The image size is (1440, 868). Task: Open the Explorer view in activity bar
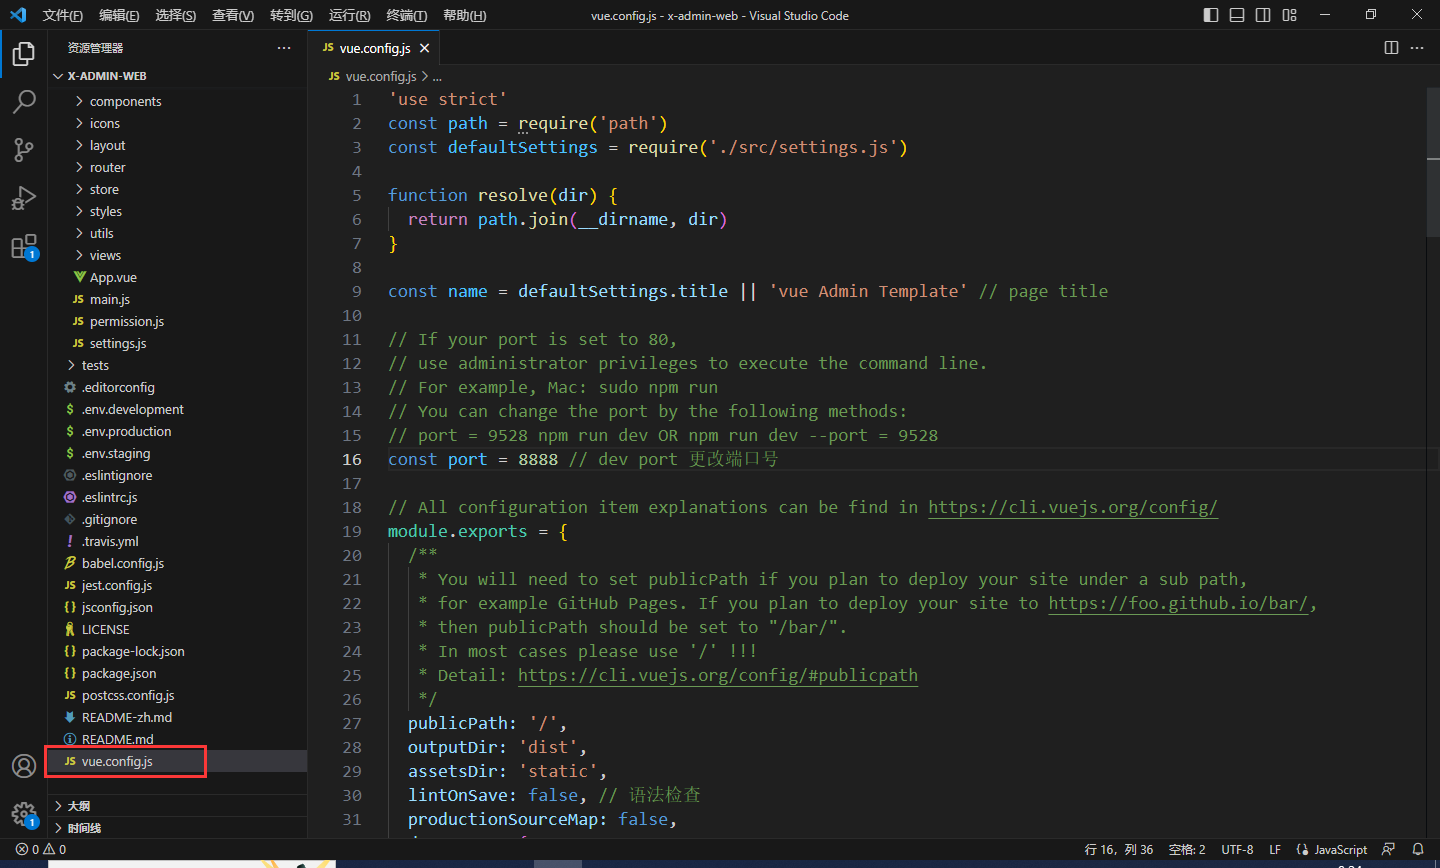point(24,53)
